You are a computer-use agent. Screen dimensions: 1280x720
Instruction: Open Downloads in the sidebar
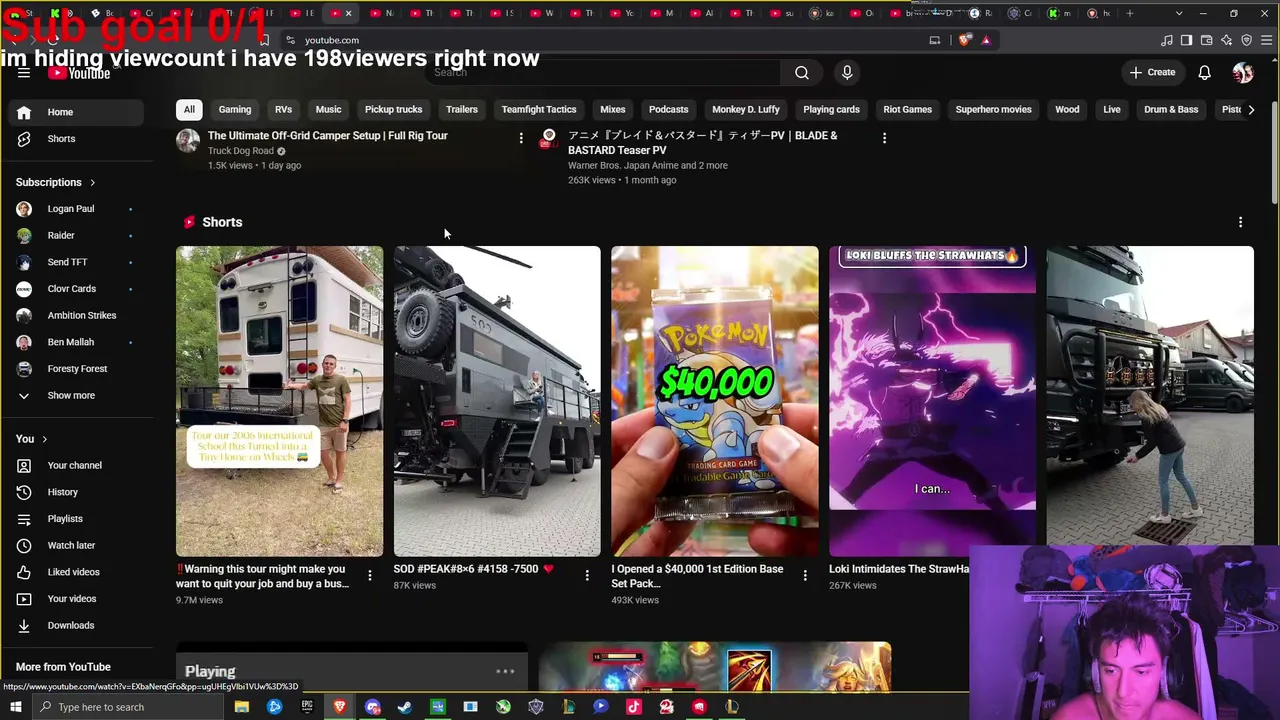click(x=74, y=625)
